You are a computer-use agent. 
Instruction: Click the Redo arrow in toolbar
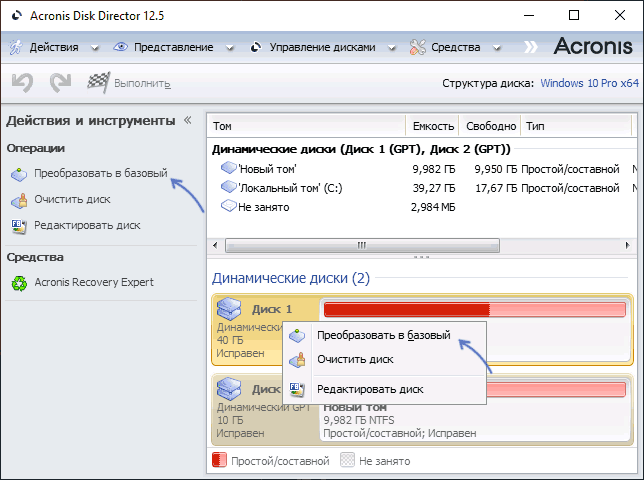point(60,83)
